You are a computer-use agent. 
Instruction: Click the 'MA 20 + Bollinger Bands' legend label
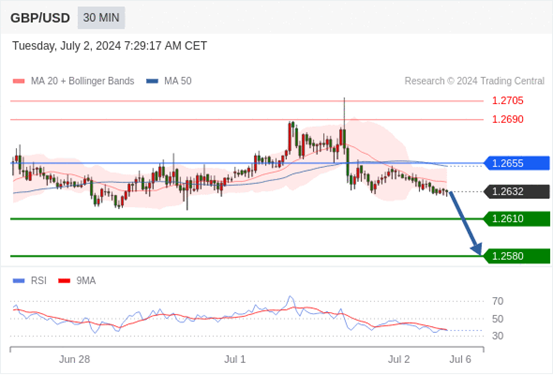click(83, 81)
